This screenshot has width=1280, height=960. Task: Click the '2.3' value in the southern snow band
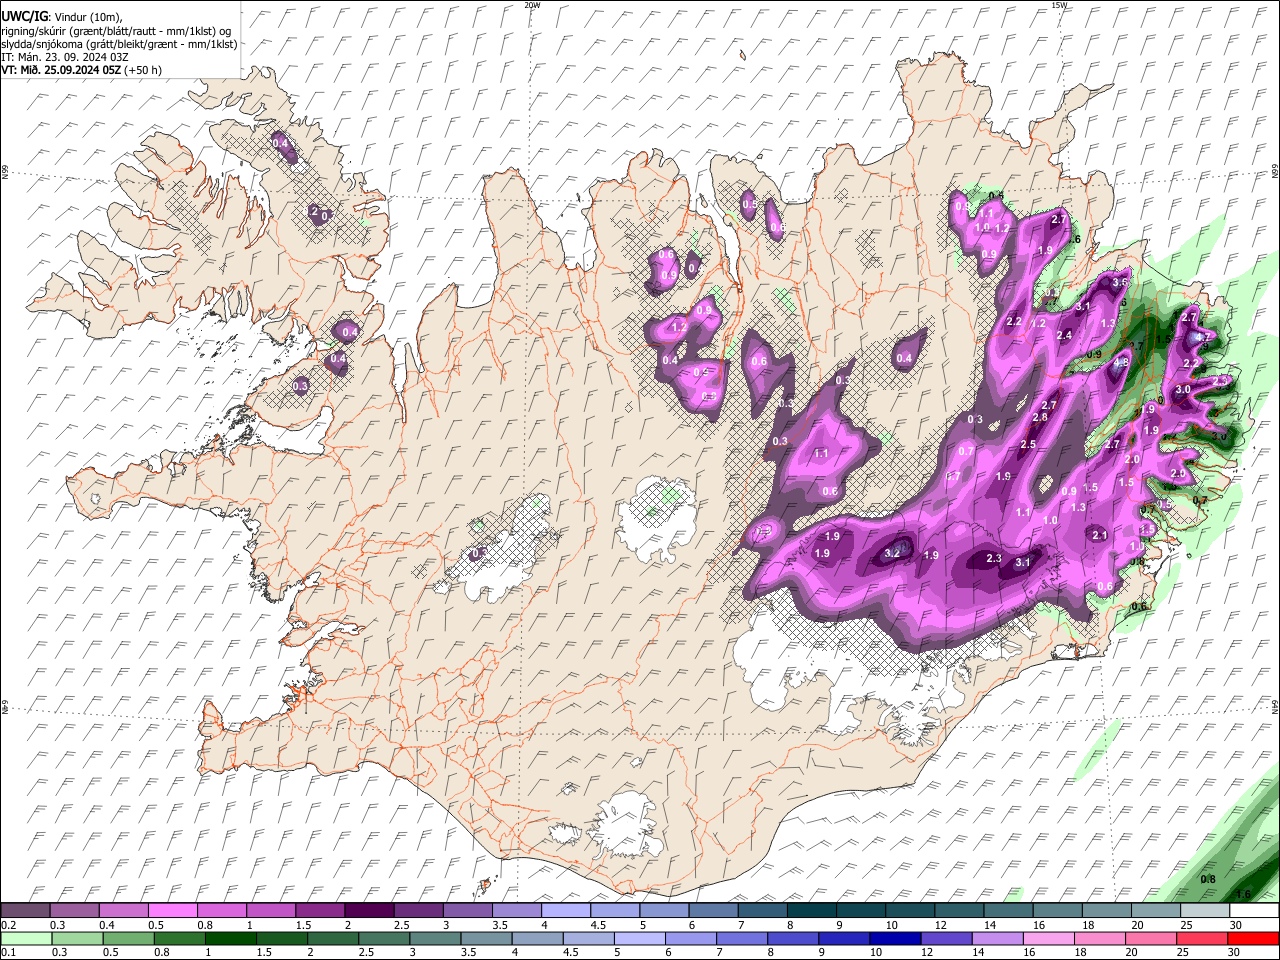coord(994,559)
